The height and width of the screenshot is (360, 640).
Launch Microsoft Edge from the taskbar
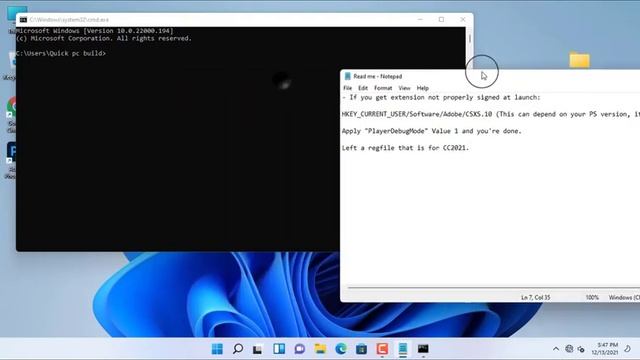341,349
